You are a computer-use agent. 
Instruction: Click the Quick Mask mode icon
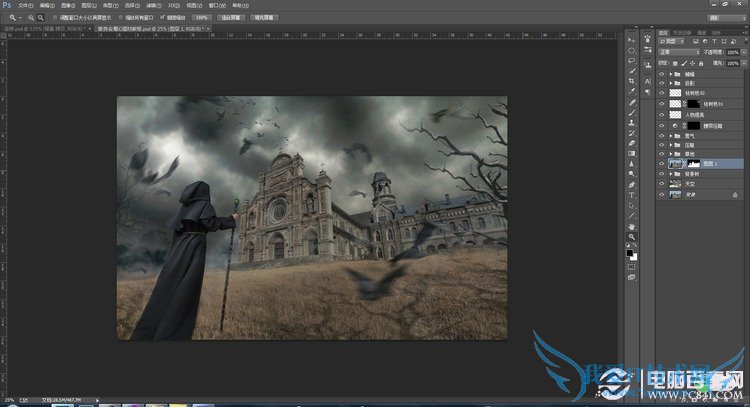pyautogui.click(x=632, y=267)
